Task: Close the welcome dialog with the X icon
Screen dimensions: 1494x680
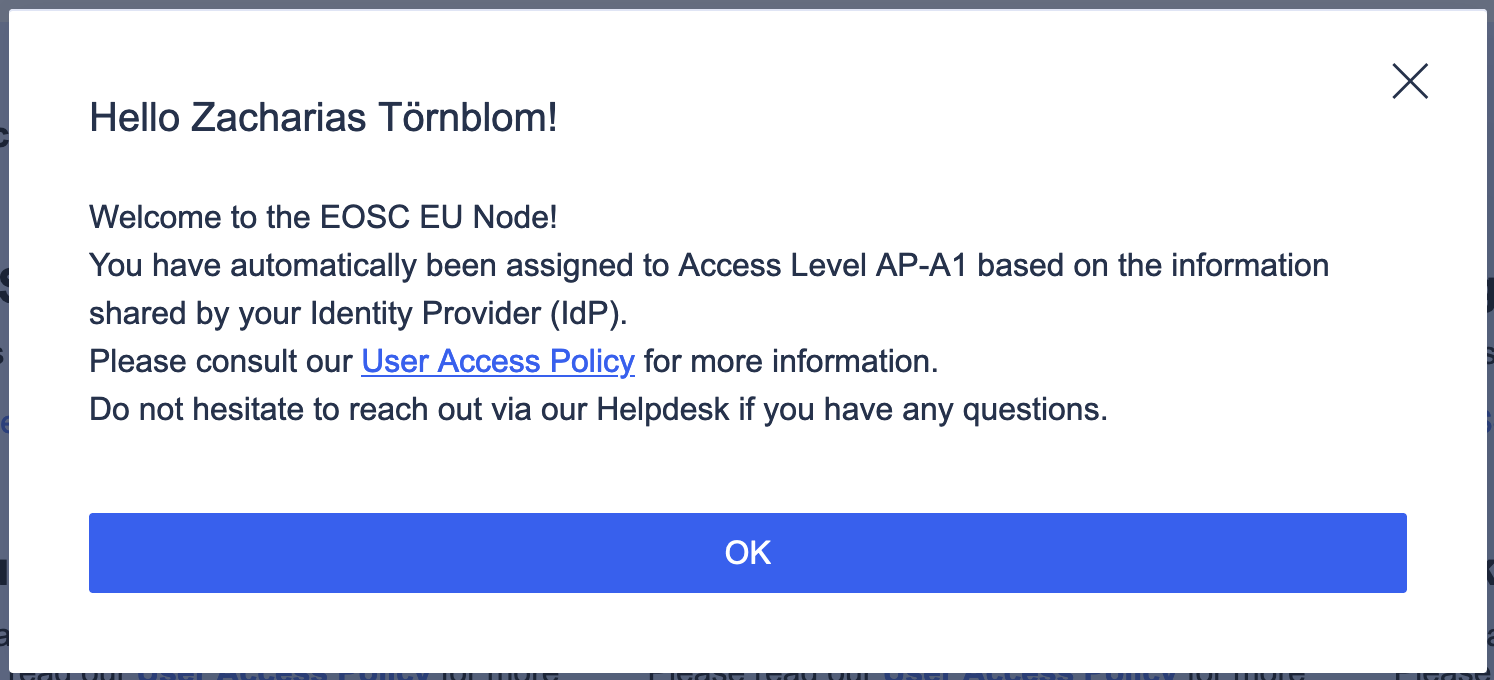Action: [x=1410, y=81]
